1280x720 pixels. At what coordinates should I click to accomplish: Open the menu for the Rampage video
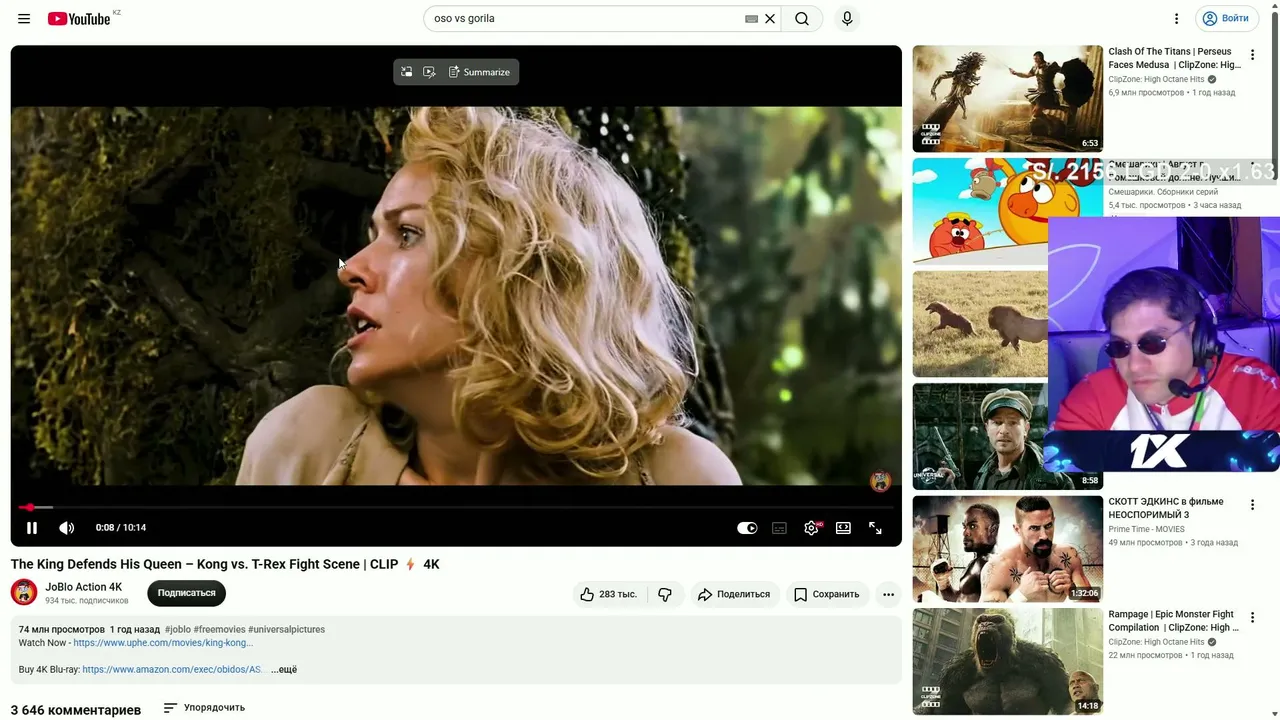click(x=1252, y=618)
